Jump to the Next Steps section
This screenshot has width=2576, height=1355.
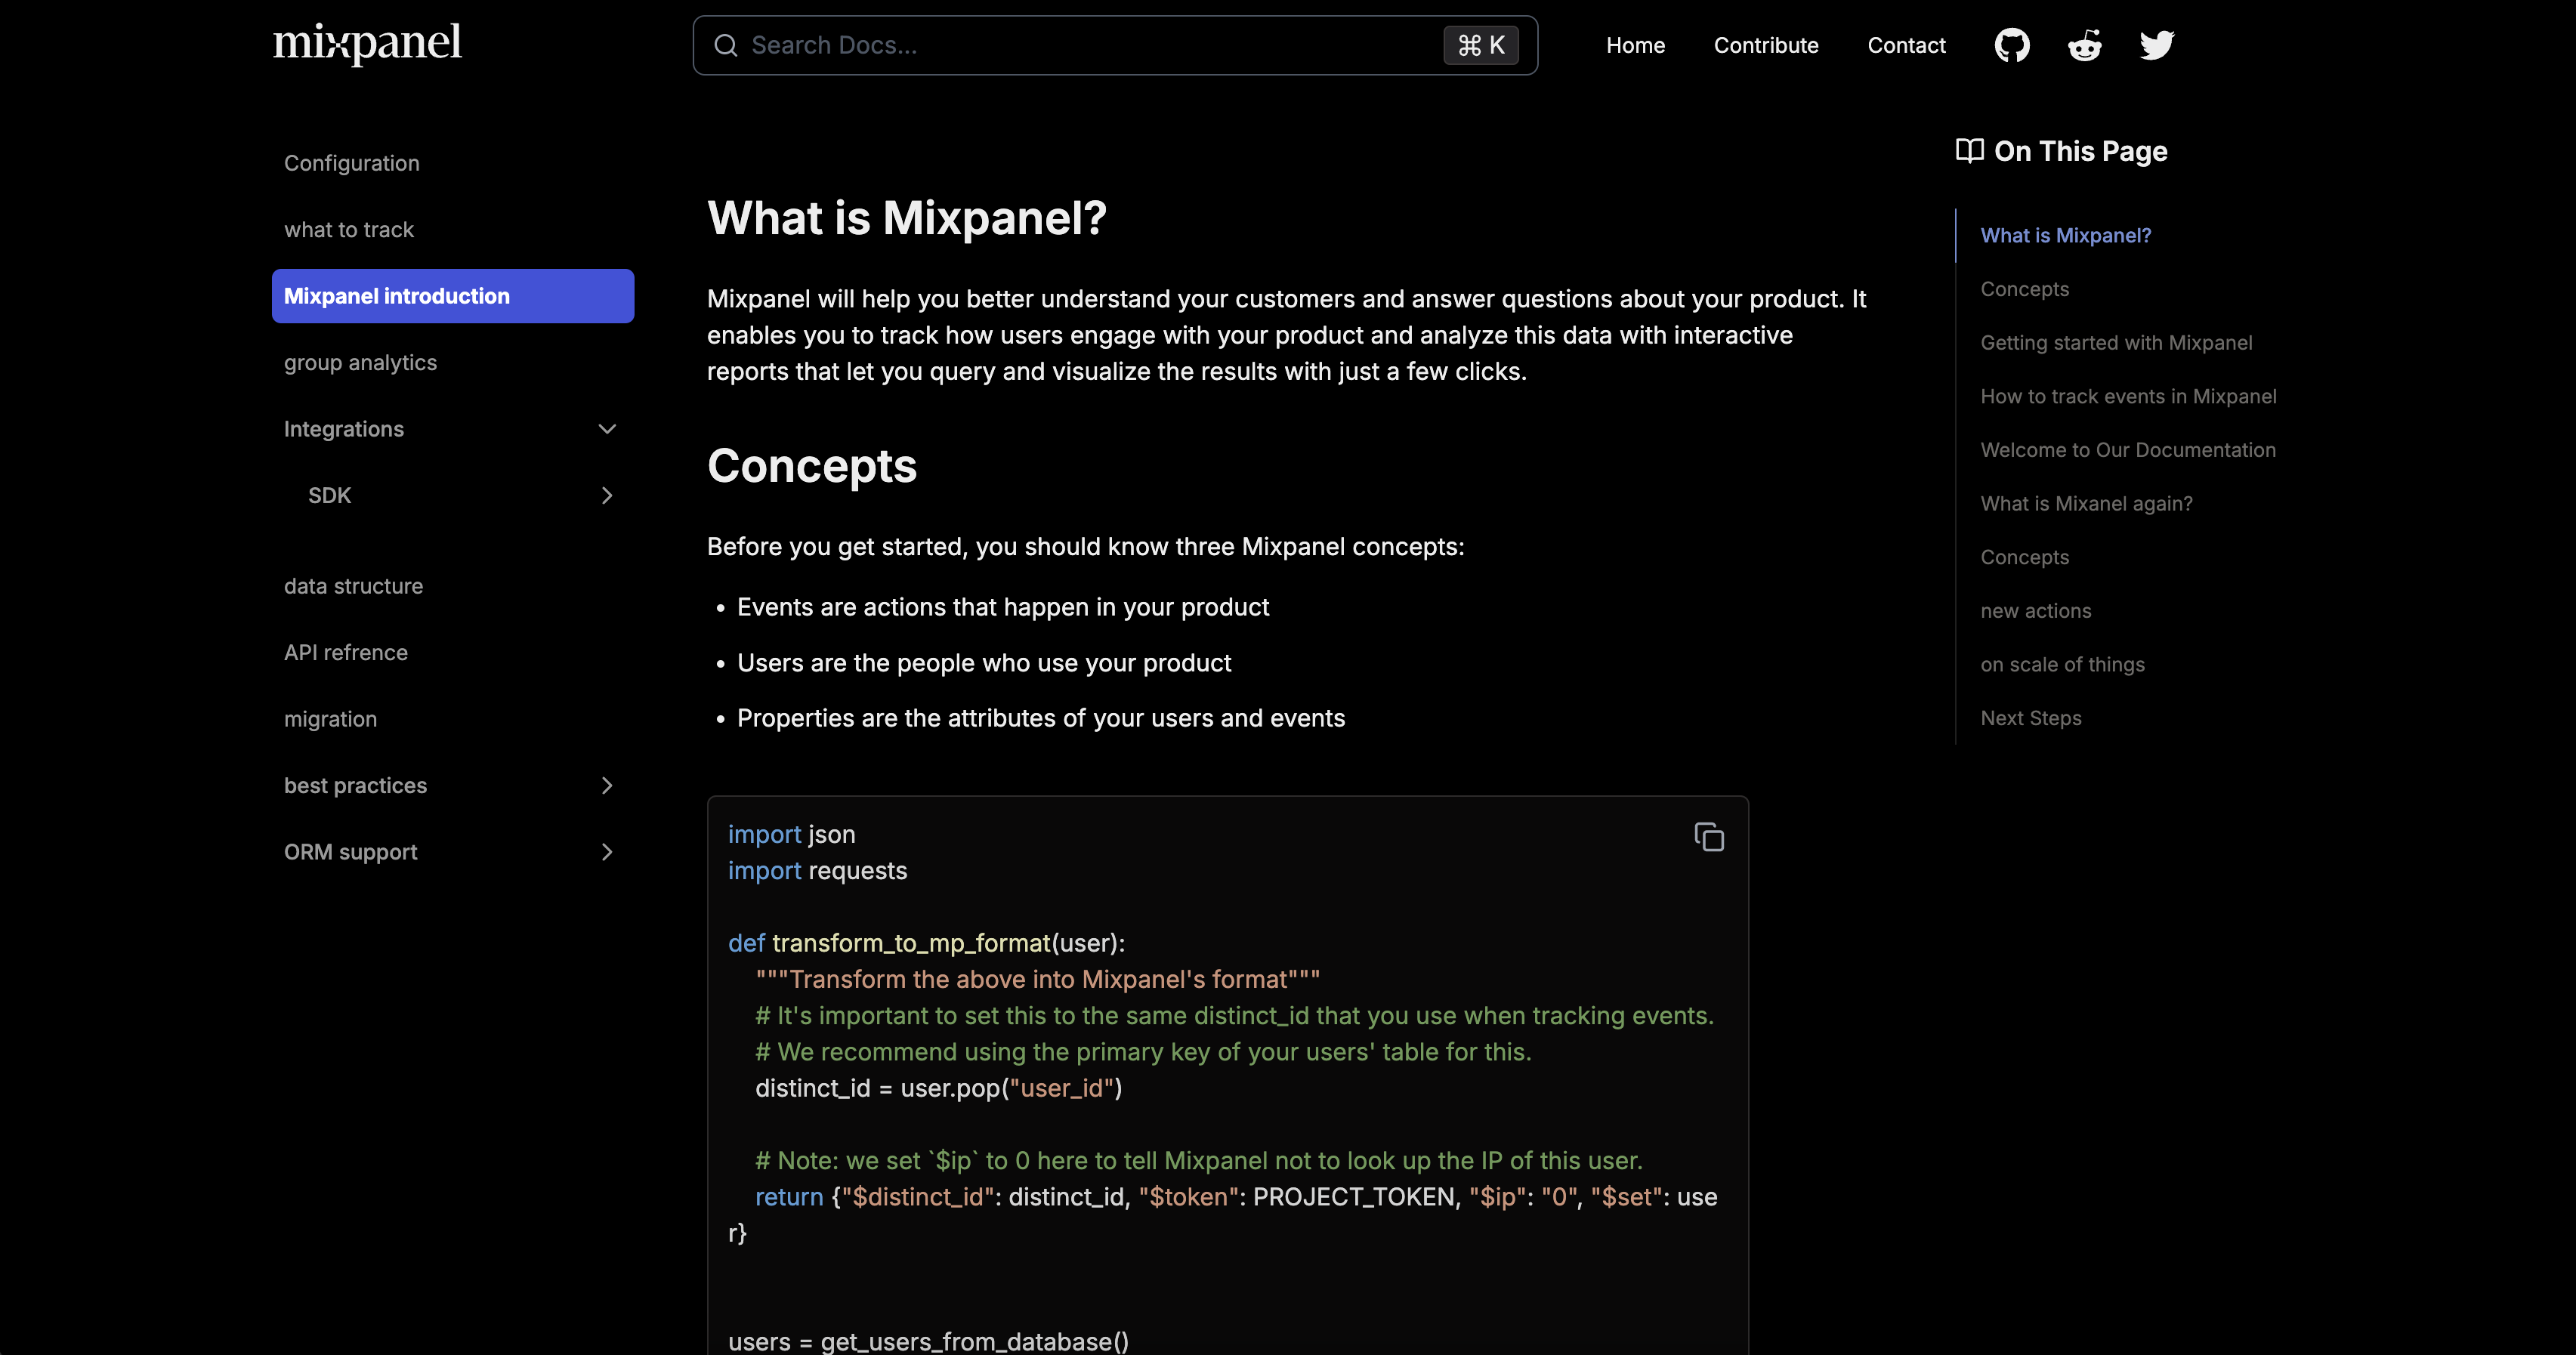tap(2030, 718)
